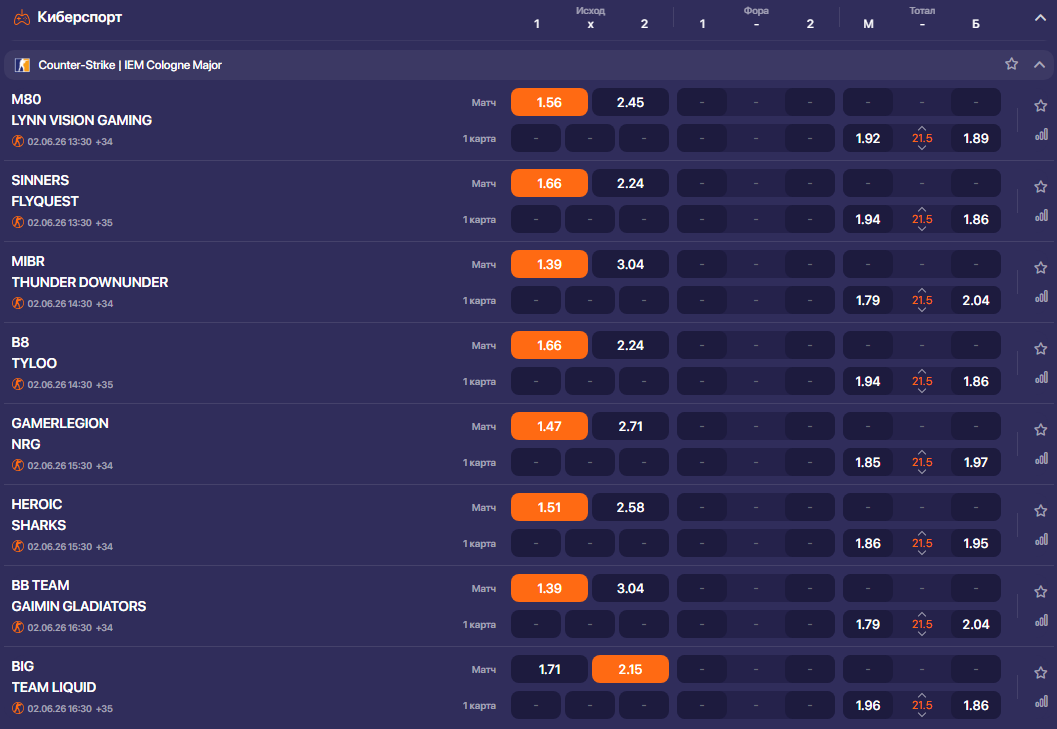Deselect MIBR win at 1.39
Viewport: 1057px width, 729px height.
pyautogui.click(x=549, y=264)
